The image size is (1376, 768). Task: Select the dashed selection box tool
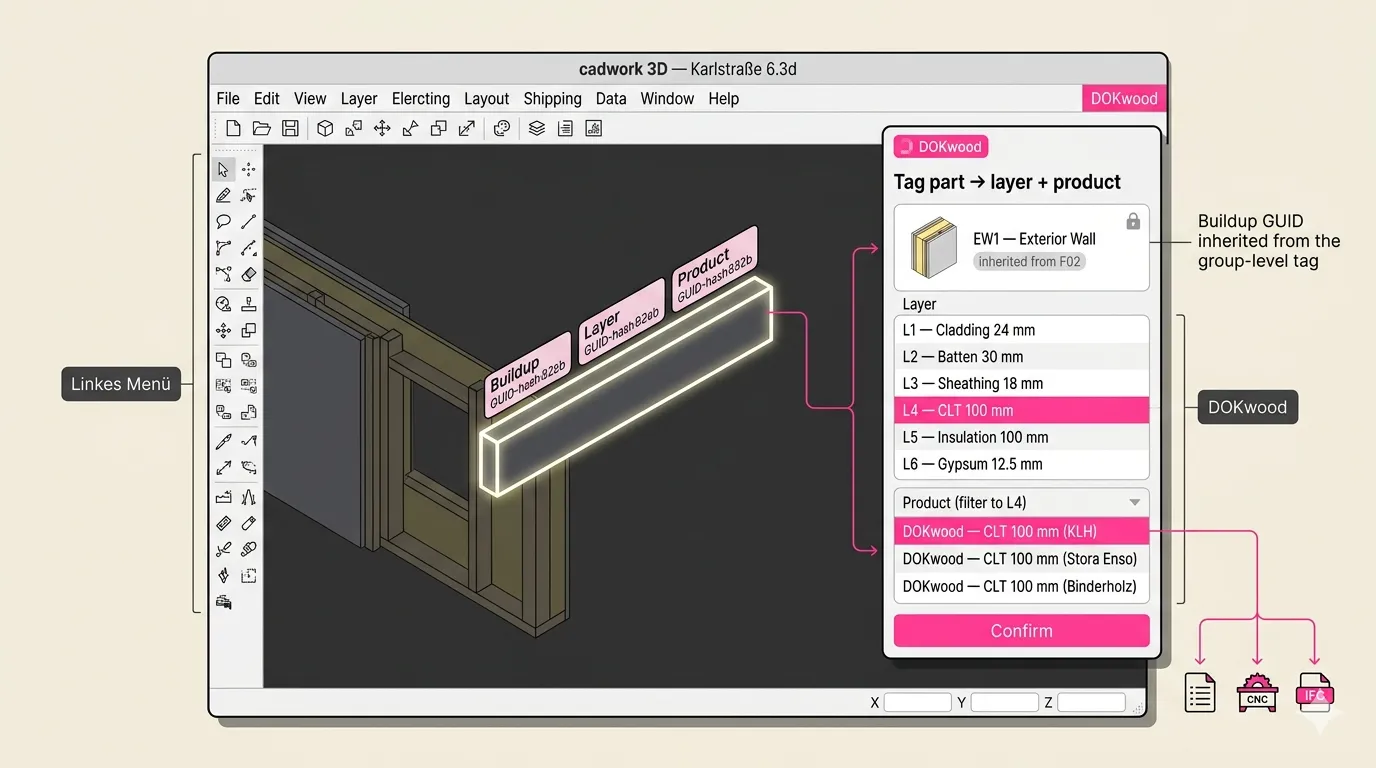(x=249, y=575)
